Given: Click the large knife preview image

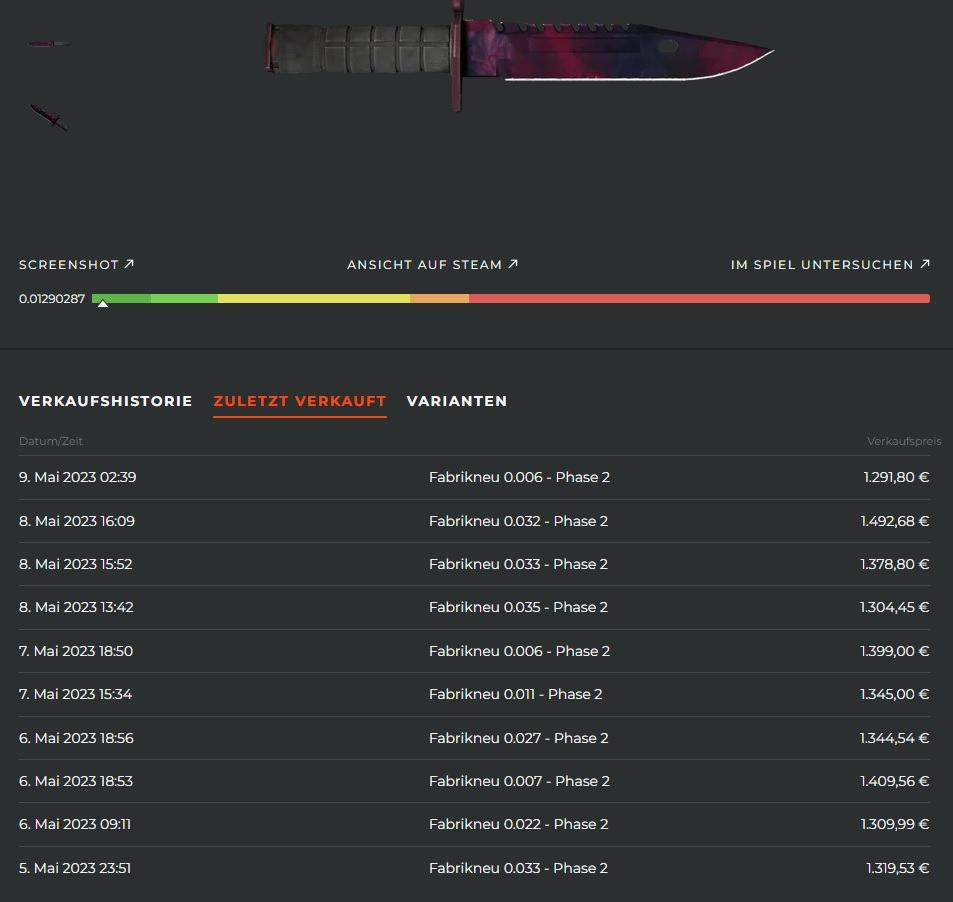Looking at the screenshot, I should pyautogui.click(x=518, y=56).
